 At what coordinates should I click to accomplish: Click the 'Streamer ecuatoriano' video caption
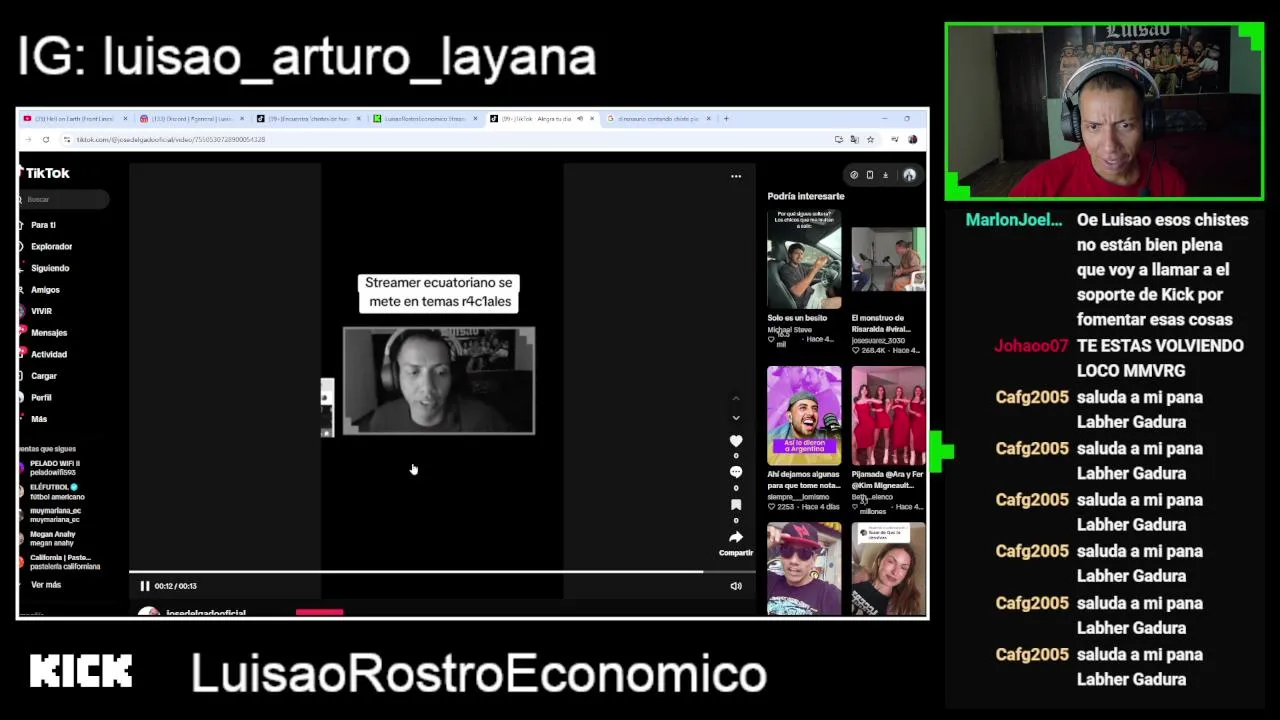tap(438, 292)
